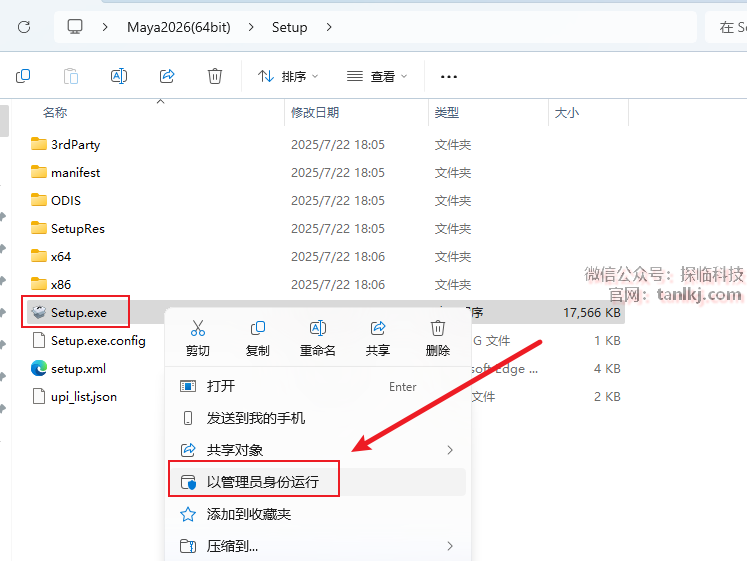Click the toolbar Rename icon
The height and width of the screenshot is (561, 747).
tap(119, 76)
